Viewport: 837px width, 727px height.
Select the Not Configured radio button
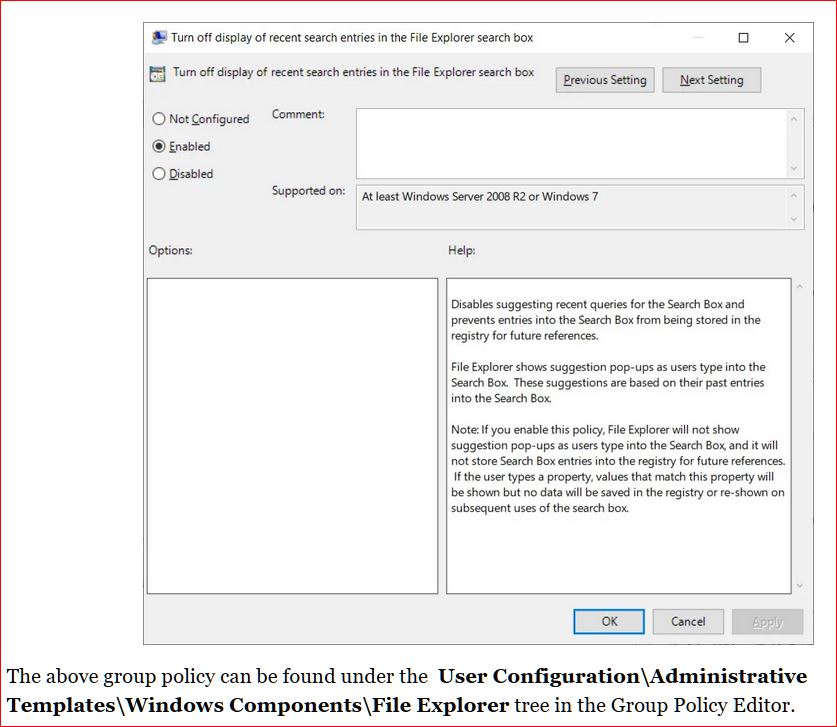click(159, 119)
